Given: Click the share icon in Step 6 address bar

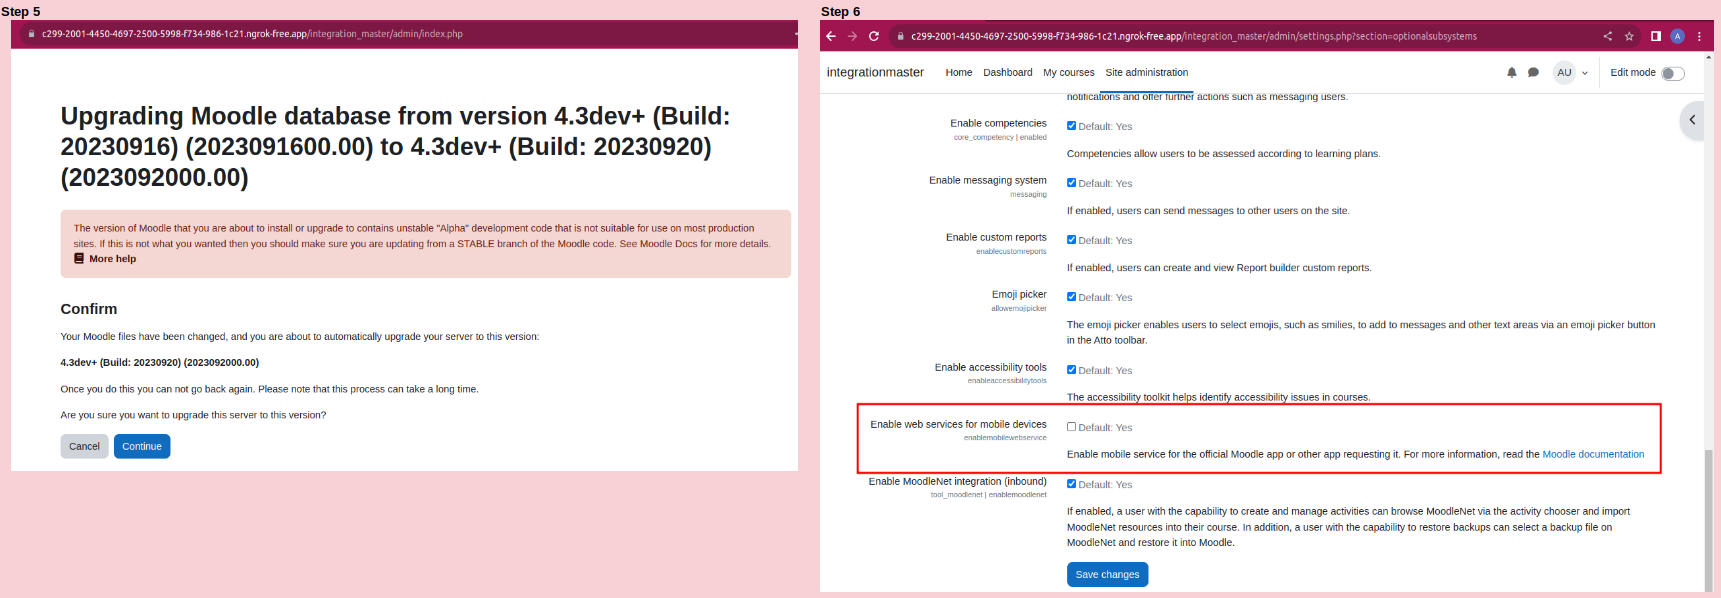Looking at the screenshot, I should click(x=1608, y=36).
